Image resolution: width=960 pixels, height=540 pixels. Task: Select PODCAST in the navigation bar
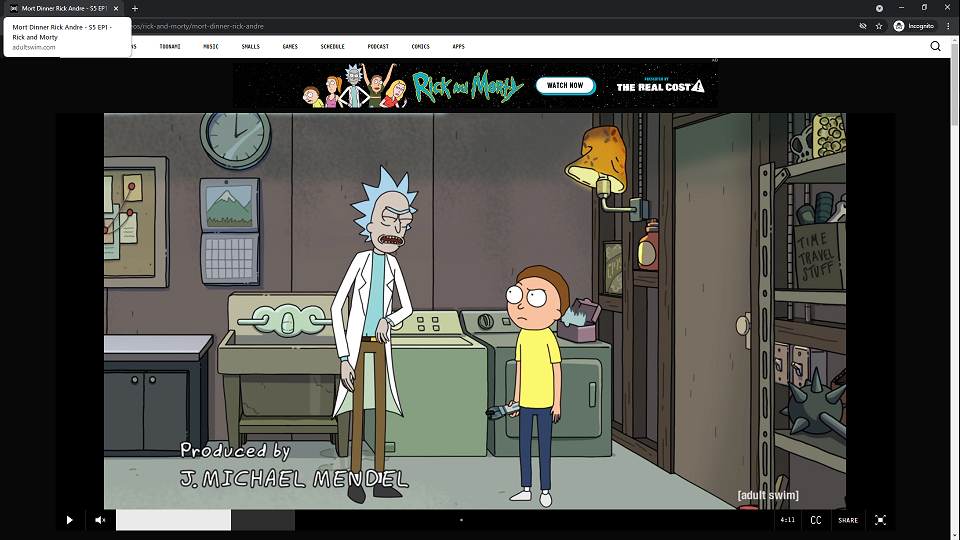(x=378, y=46)
